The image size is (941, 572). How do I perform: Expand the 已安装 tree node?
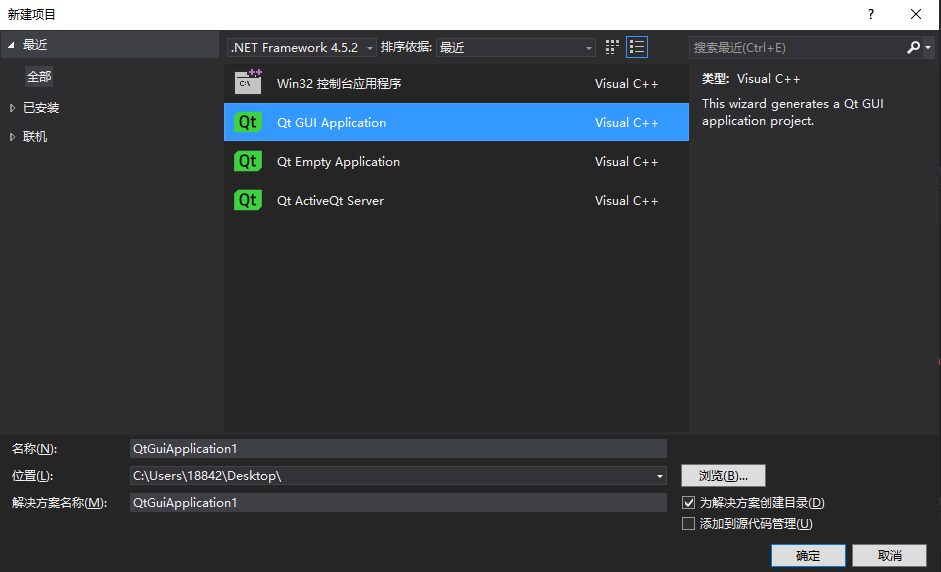(x=12, y=108)
